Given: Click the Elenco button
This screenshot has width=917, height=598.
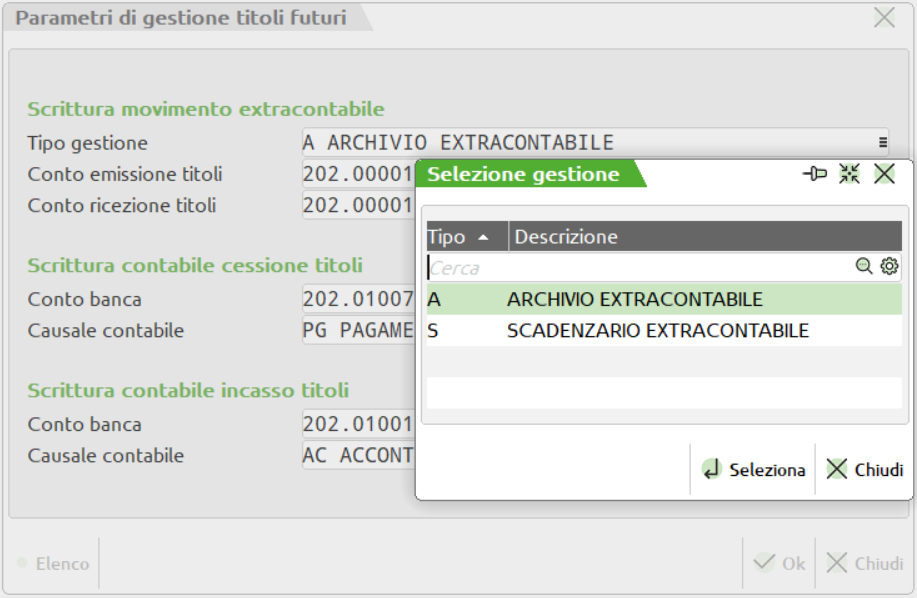Looking at the screenshot, I should (x=54, y=564).
